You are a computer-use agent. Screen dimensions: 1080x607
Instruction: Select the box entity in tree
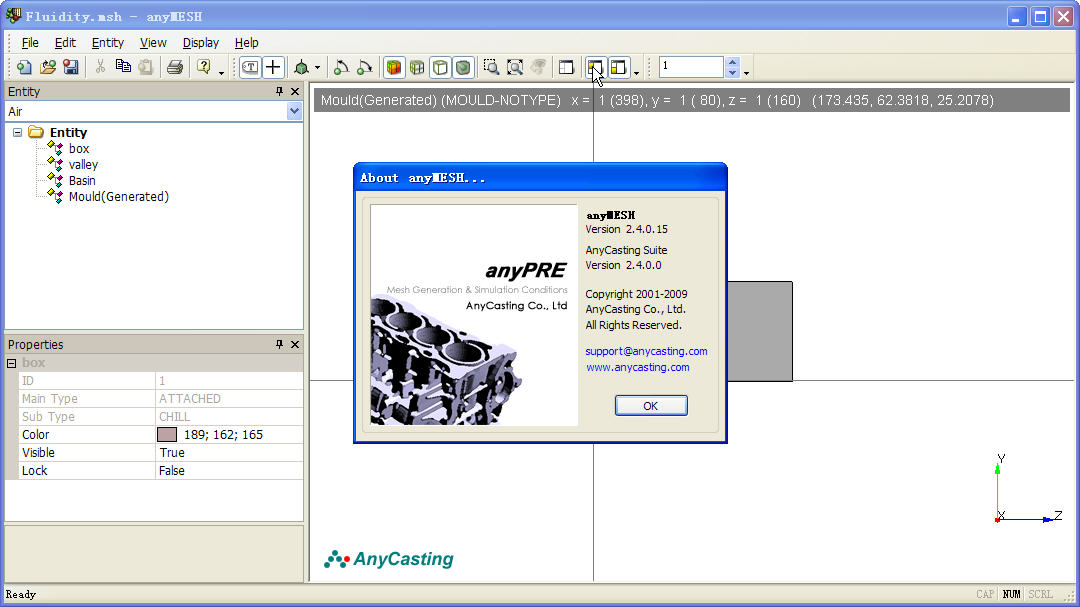tap(79, 149)
